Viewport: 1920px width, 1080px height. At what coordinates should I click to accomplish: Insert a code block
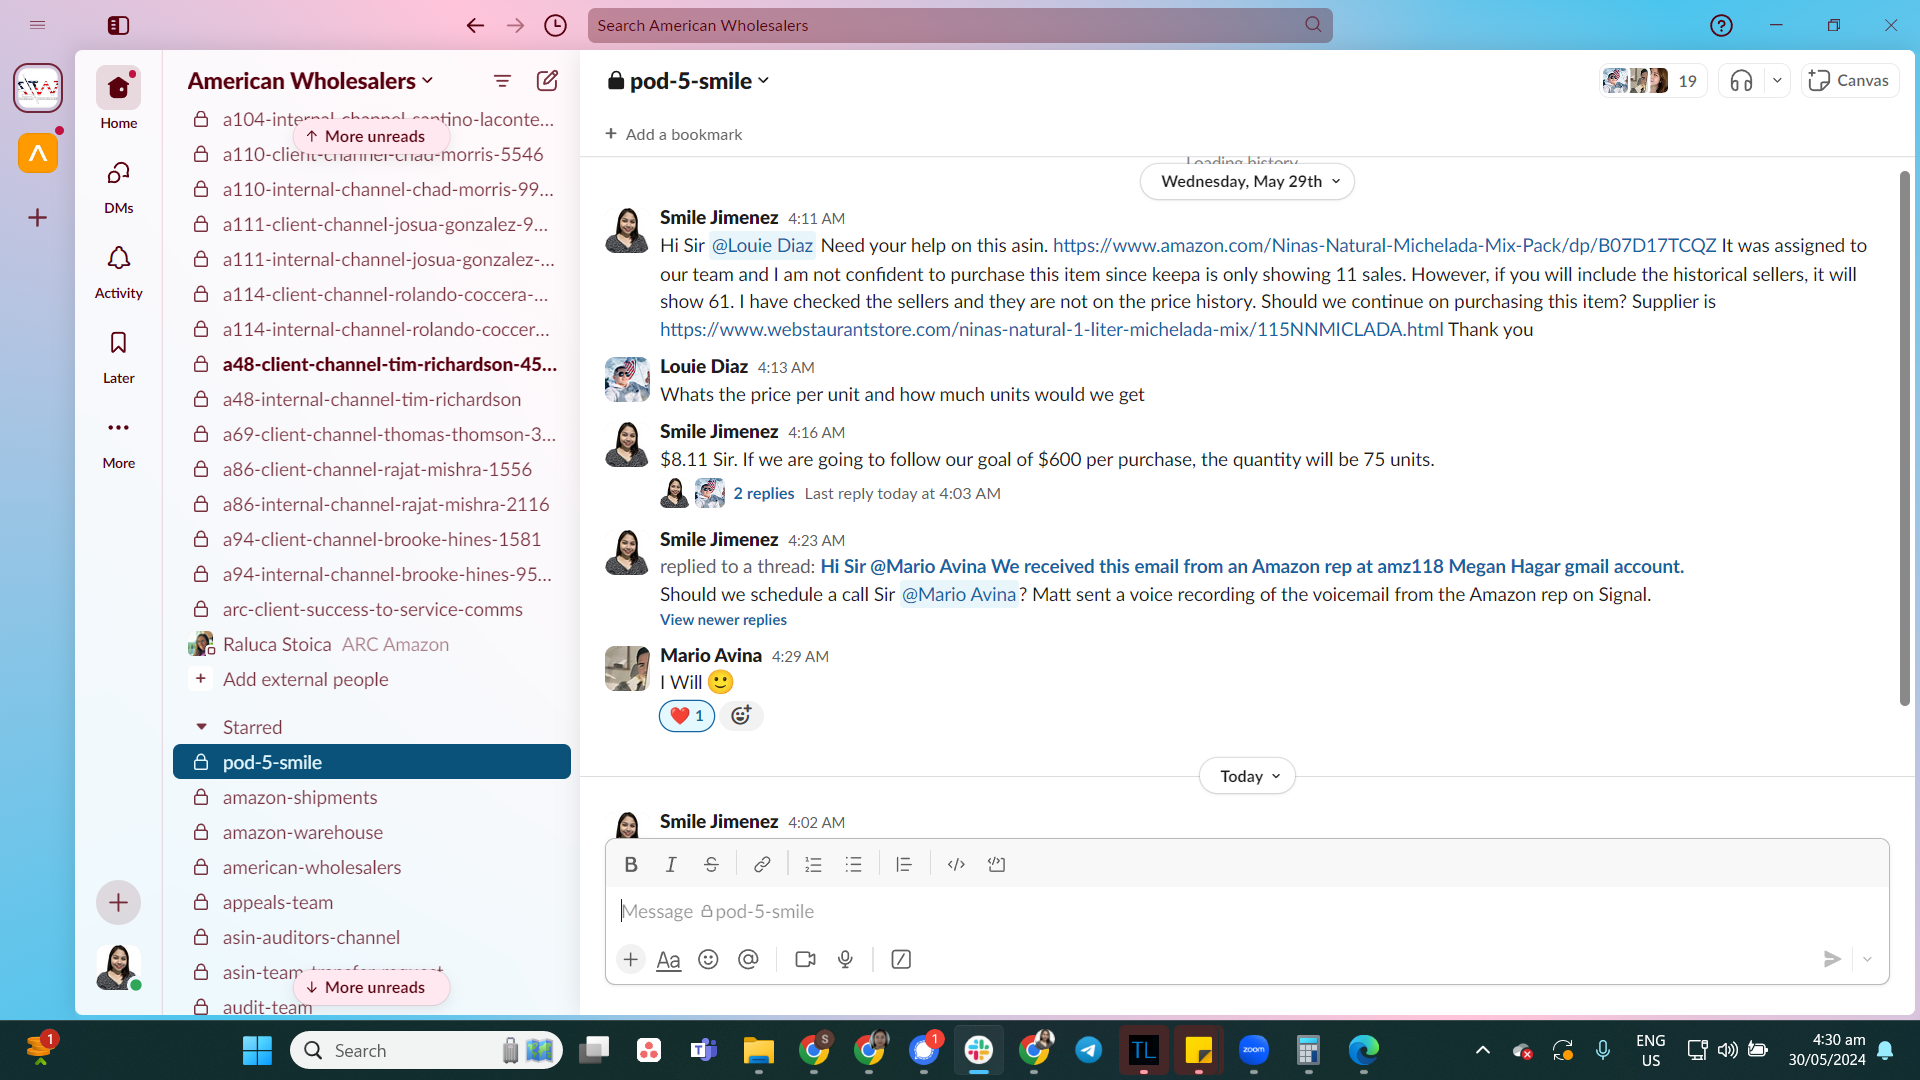[x=996, y=865]
